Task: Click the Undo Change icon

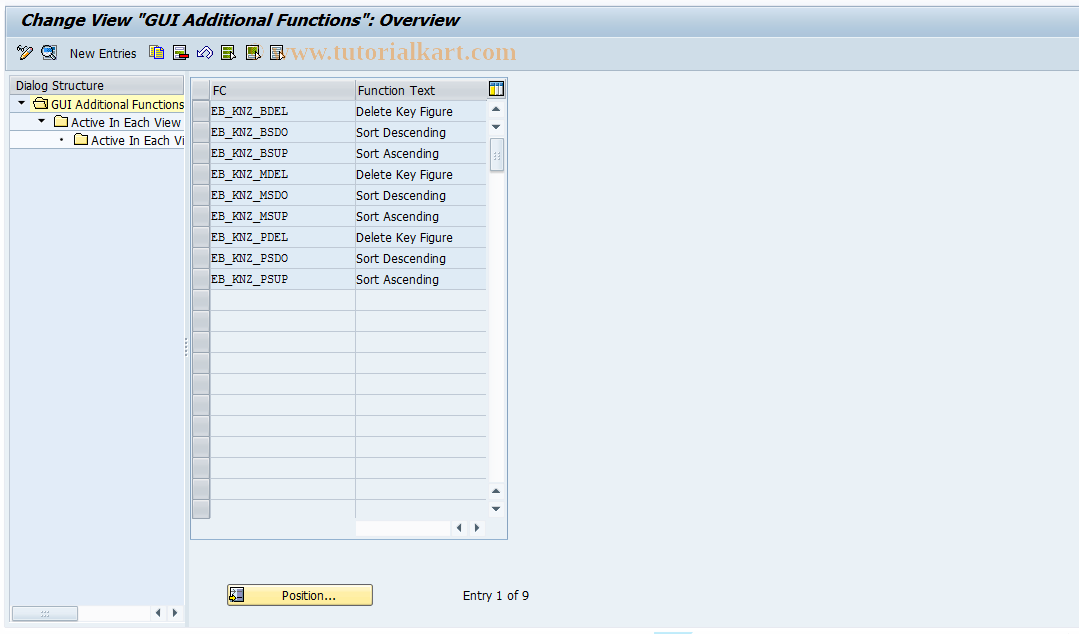Action: (x=204, y=53)
